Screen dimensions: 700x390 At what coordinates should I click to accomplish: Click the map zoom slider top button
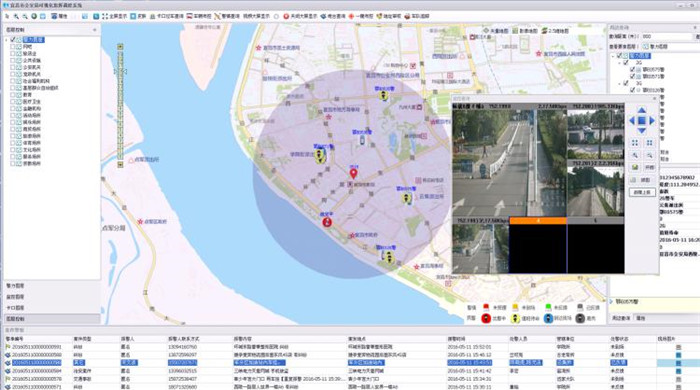click(x=120, y=46)
